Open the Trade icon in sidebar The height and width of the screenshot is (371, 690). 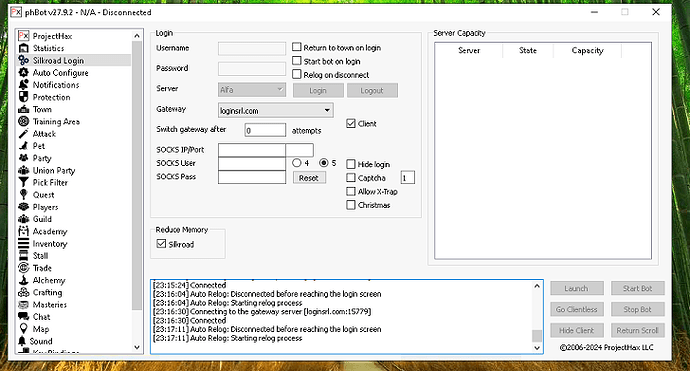pos(23,268)
